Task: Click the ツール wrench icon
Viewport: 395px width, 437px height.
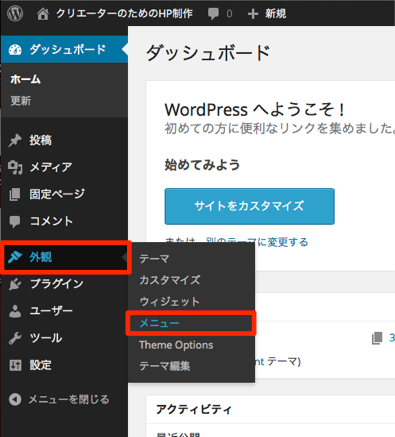Action: [15, 338]
